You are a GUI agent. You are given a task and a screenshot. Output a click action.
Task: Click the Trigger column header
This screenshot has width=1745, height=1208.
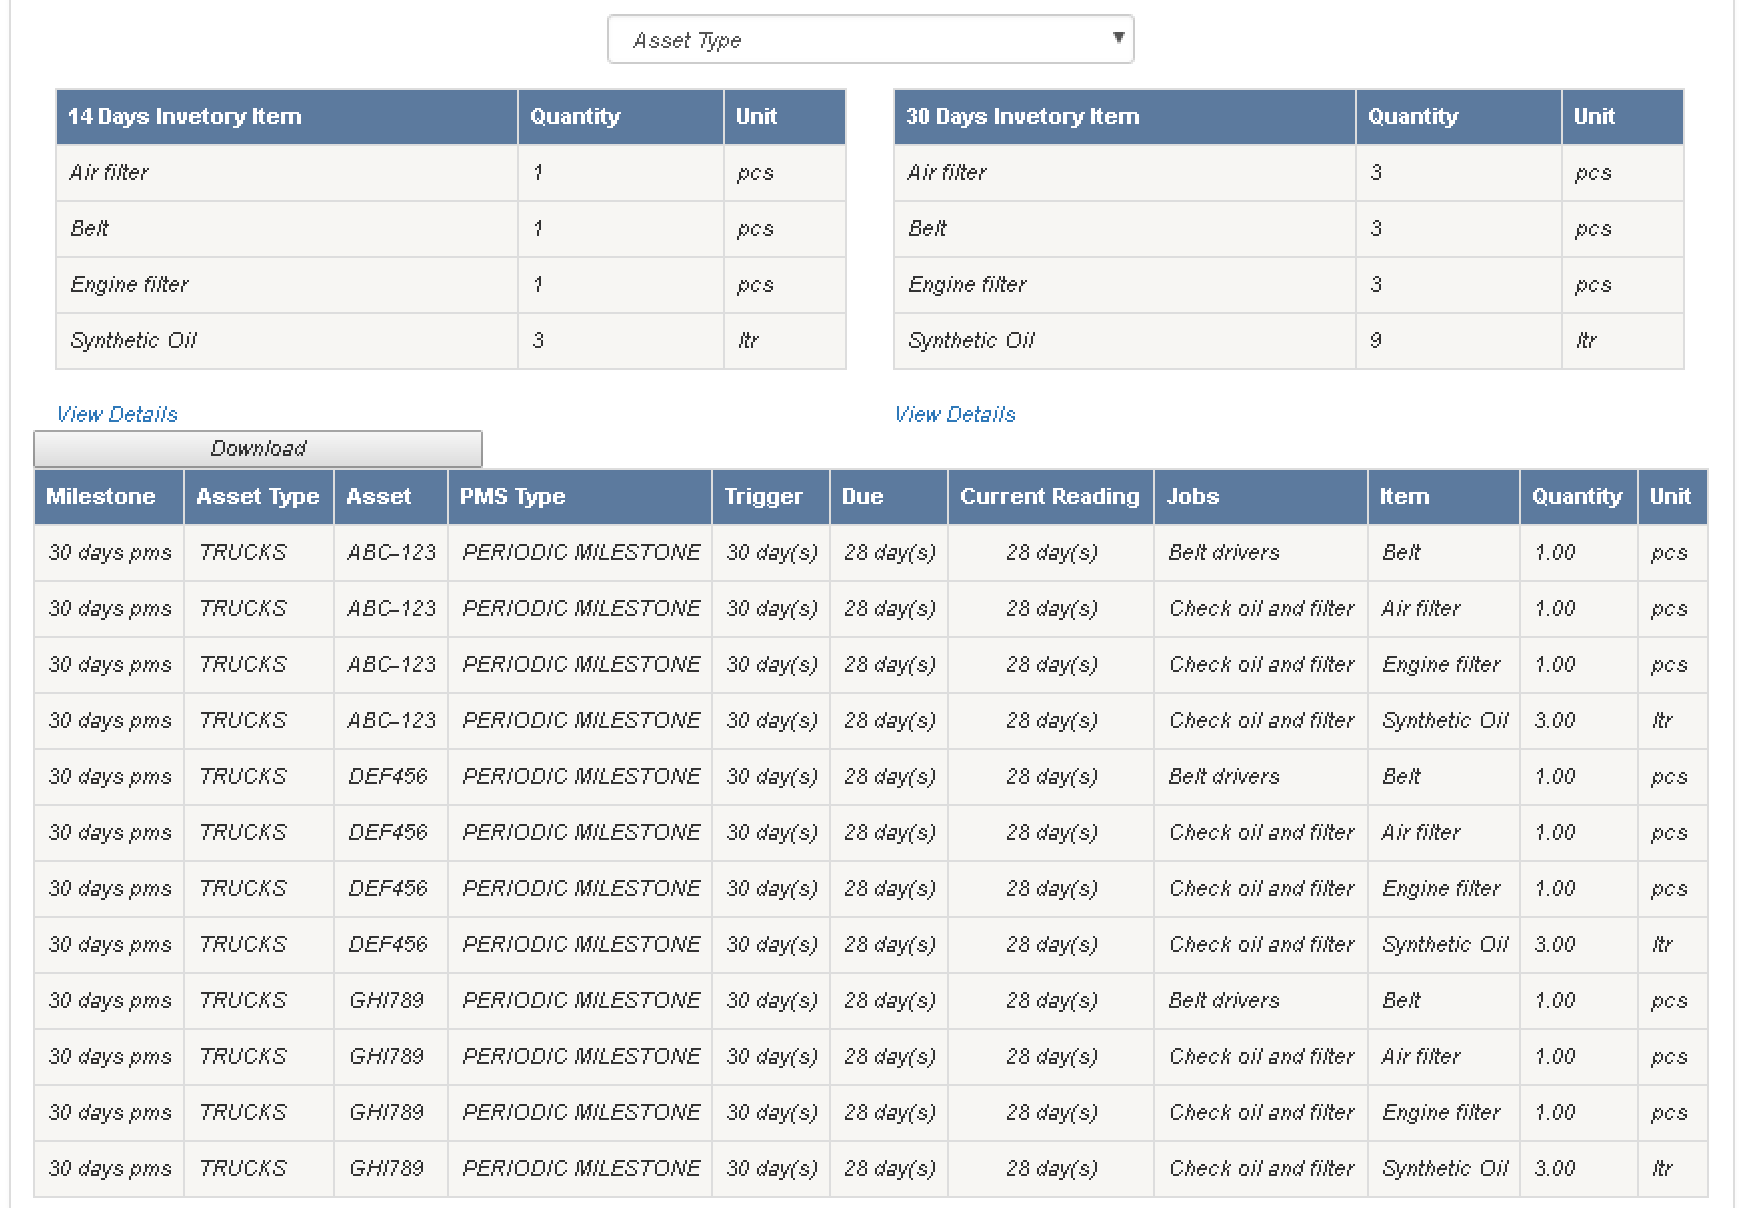[x=763, y=497]
